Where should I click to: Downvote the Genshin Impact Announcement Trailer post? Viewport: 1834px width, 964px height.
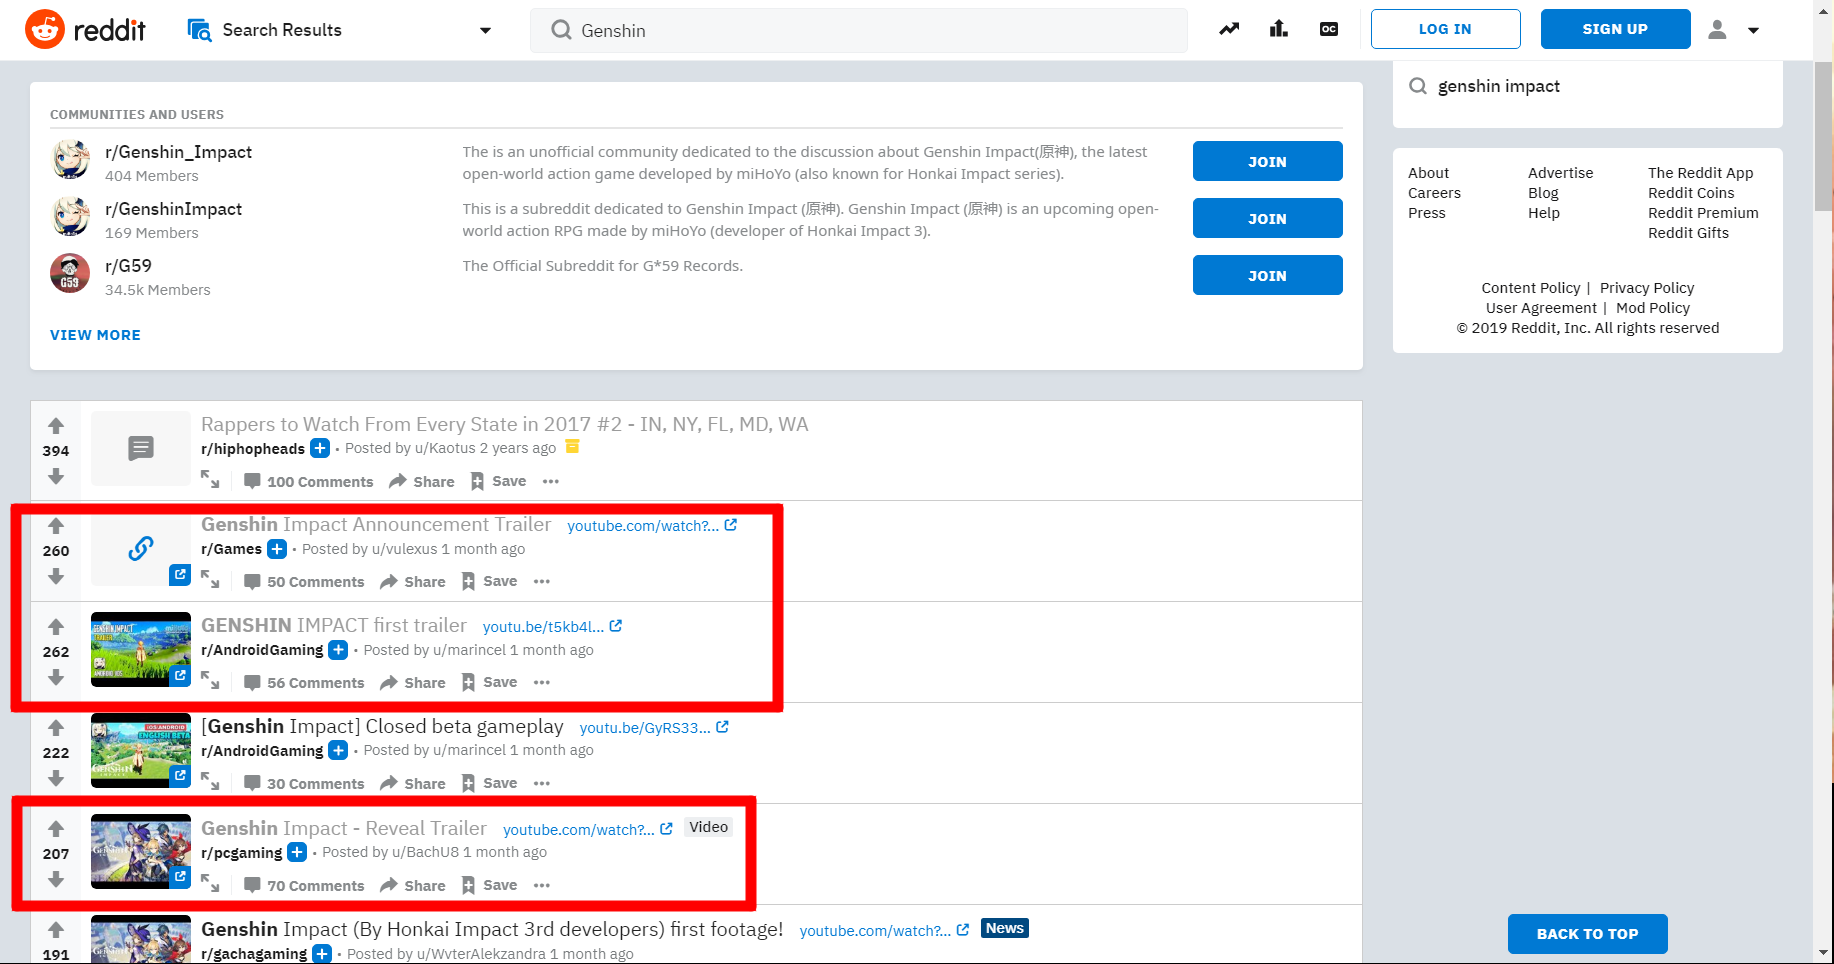click(56, 576)
